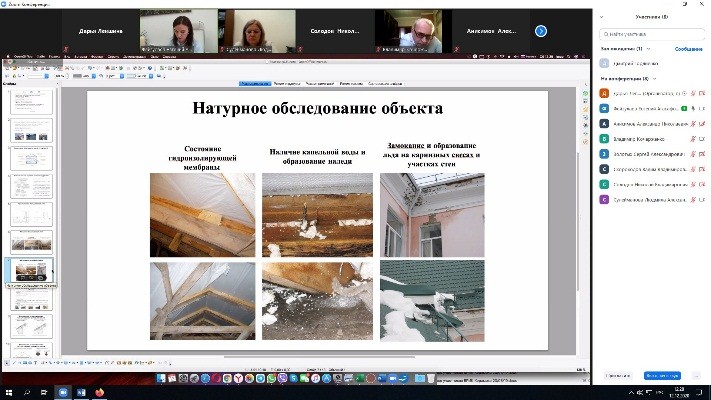Click Сообщение link in waiting room
Viewport: 711px width, 400px height.
[688, 49]
